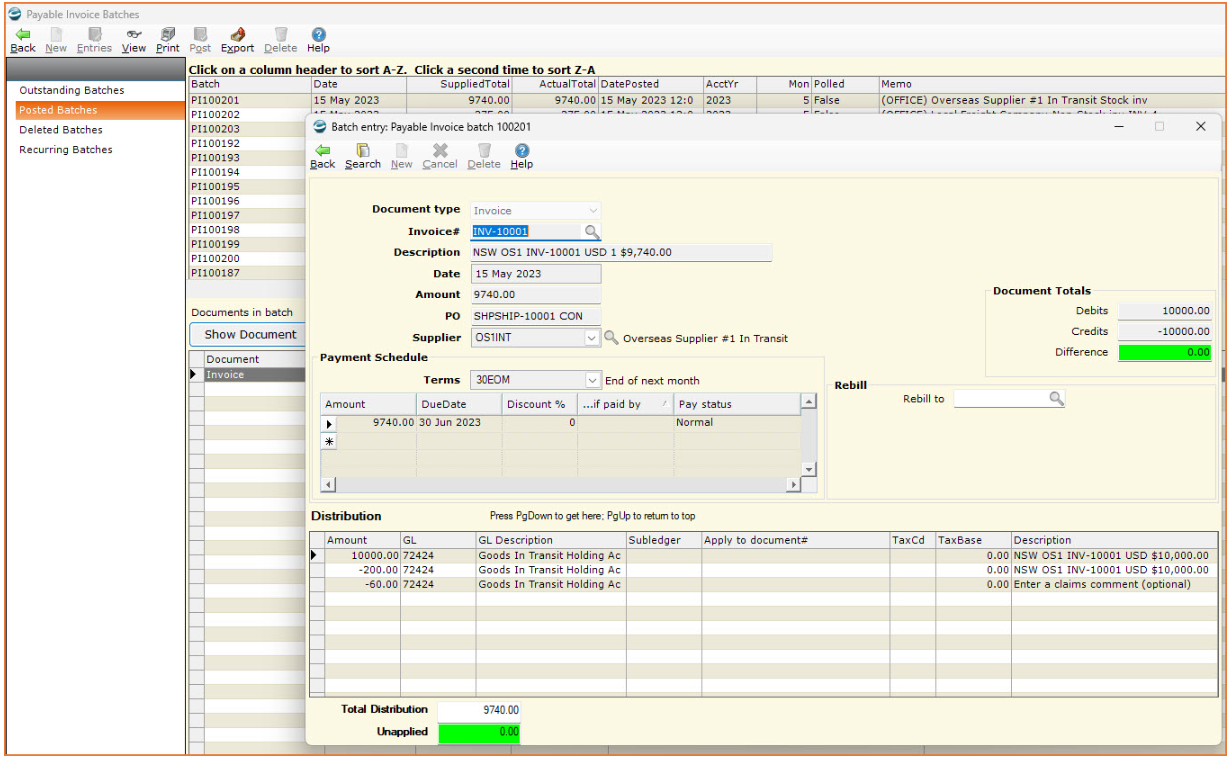
Task: Click the Description field
Action: pyautogui.click(x=621, y=253)
